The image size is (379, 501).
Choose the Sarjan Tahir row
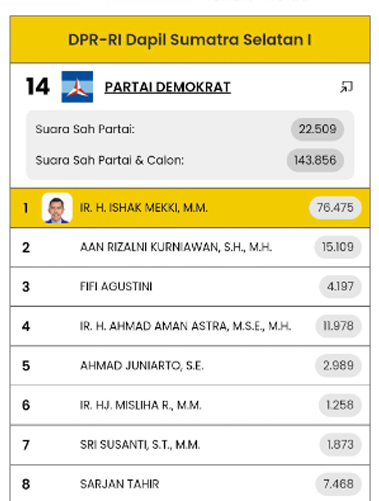coord(190,483)
